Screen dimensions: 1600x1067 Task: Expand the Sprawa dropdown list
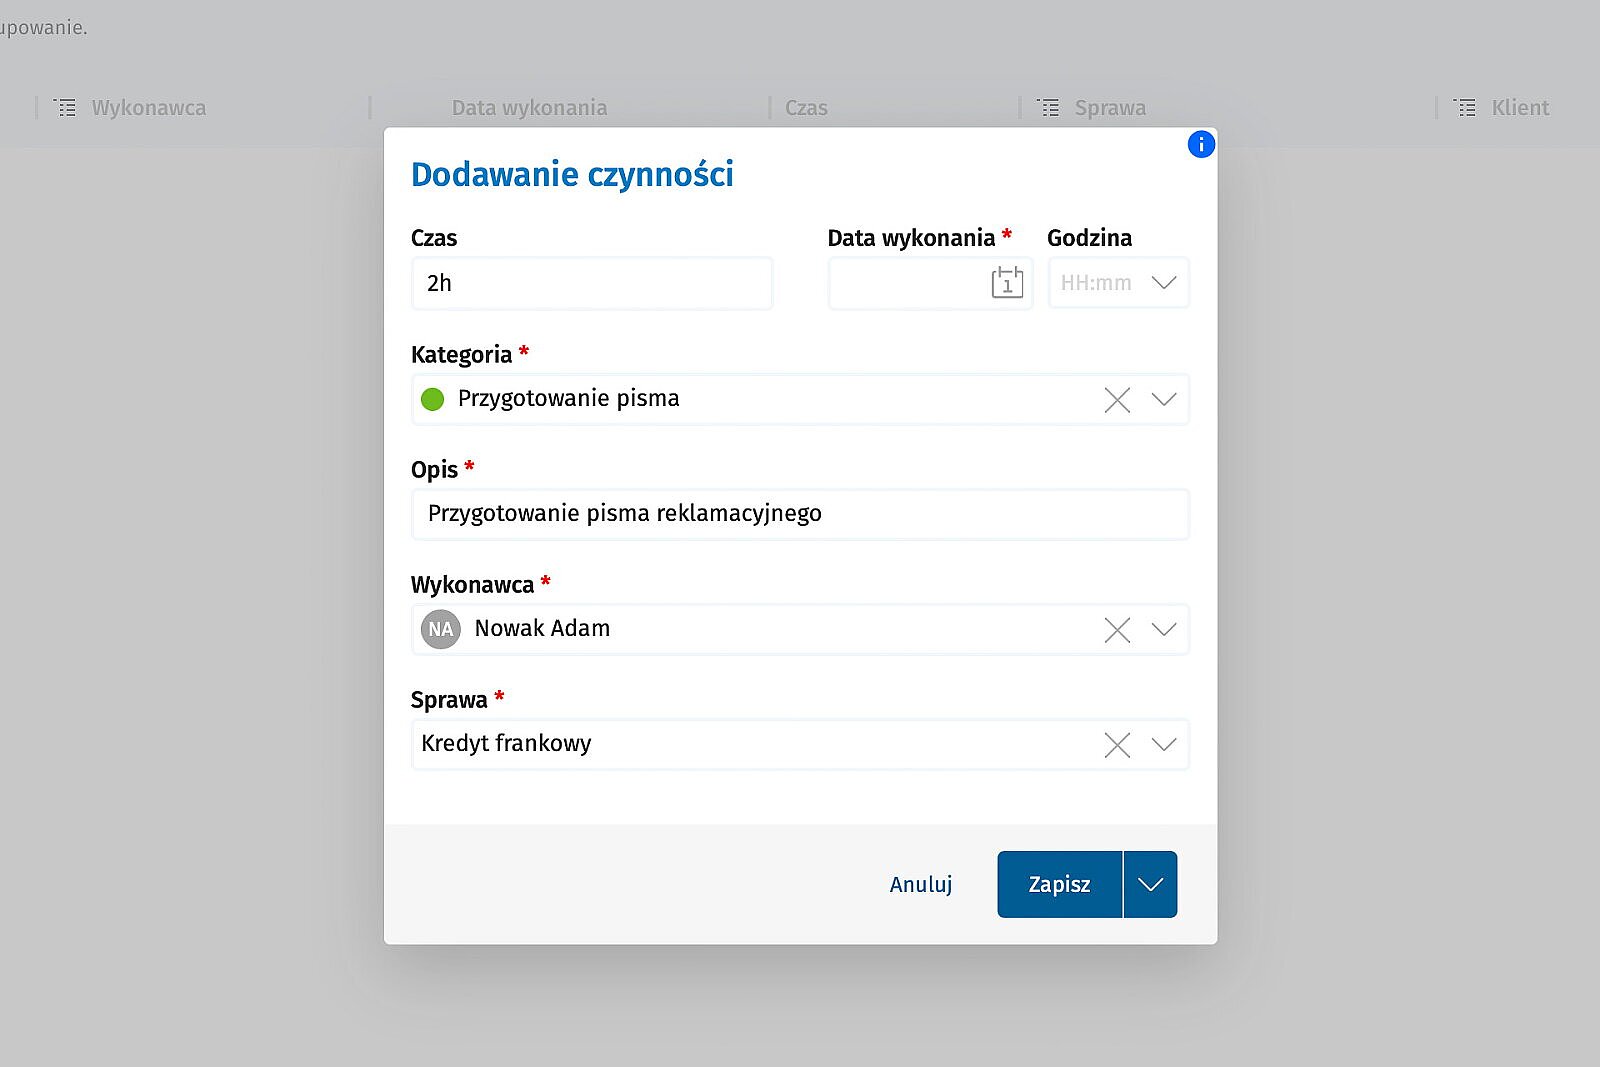coord(1163,745)
